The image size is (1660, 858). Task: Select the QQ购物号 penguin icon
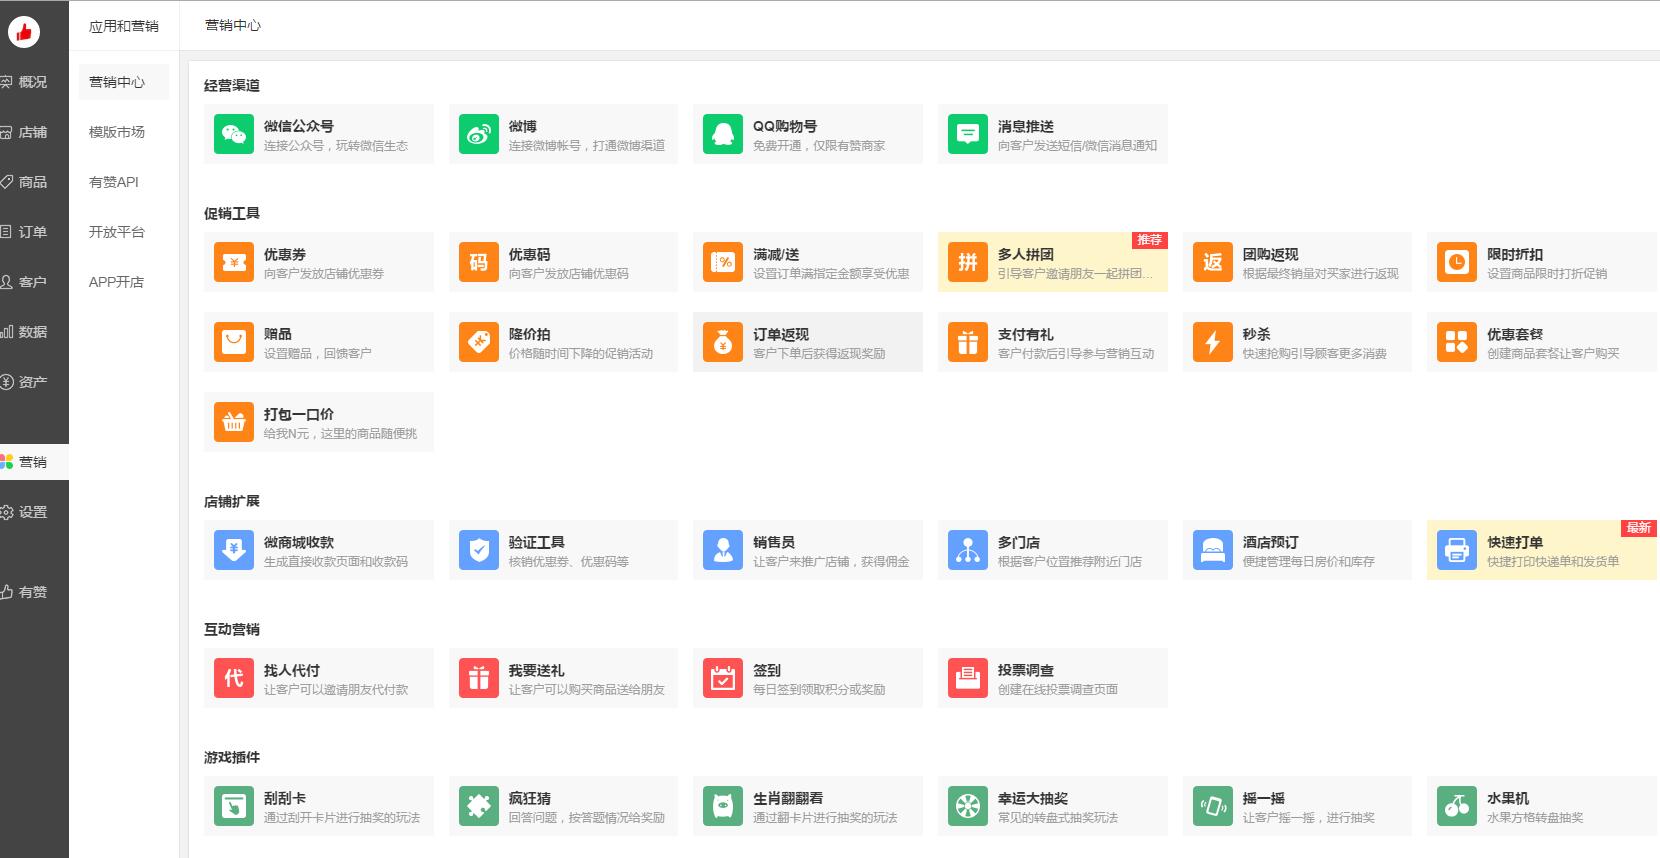723,134
